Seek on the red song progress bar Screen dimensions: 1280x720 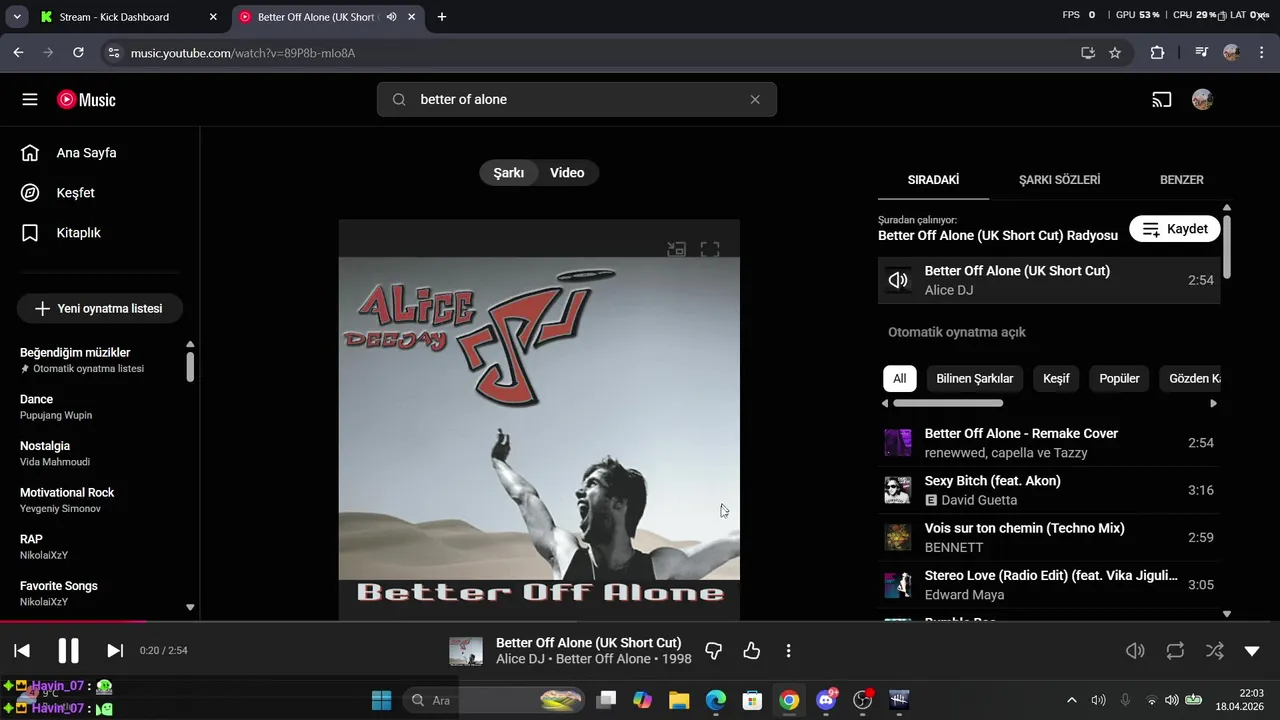click(x=73, y=621)
